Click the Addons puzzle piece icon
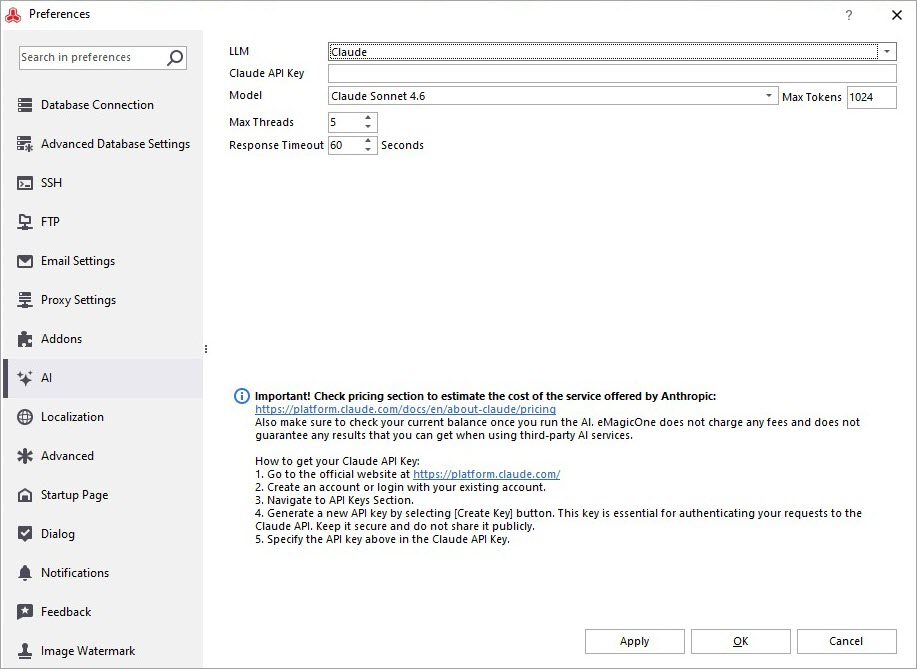The height and width of the screenshot is (669, 917). pos(25,339)
